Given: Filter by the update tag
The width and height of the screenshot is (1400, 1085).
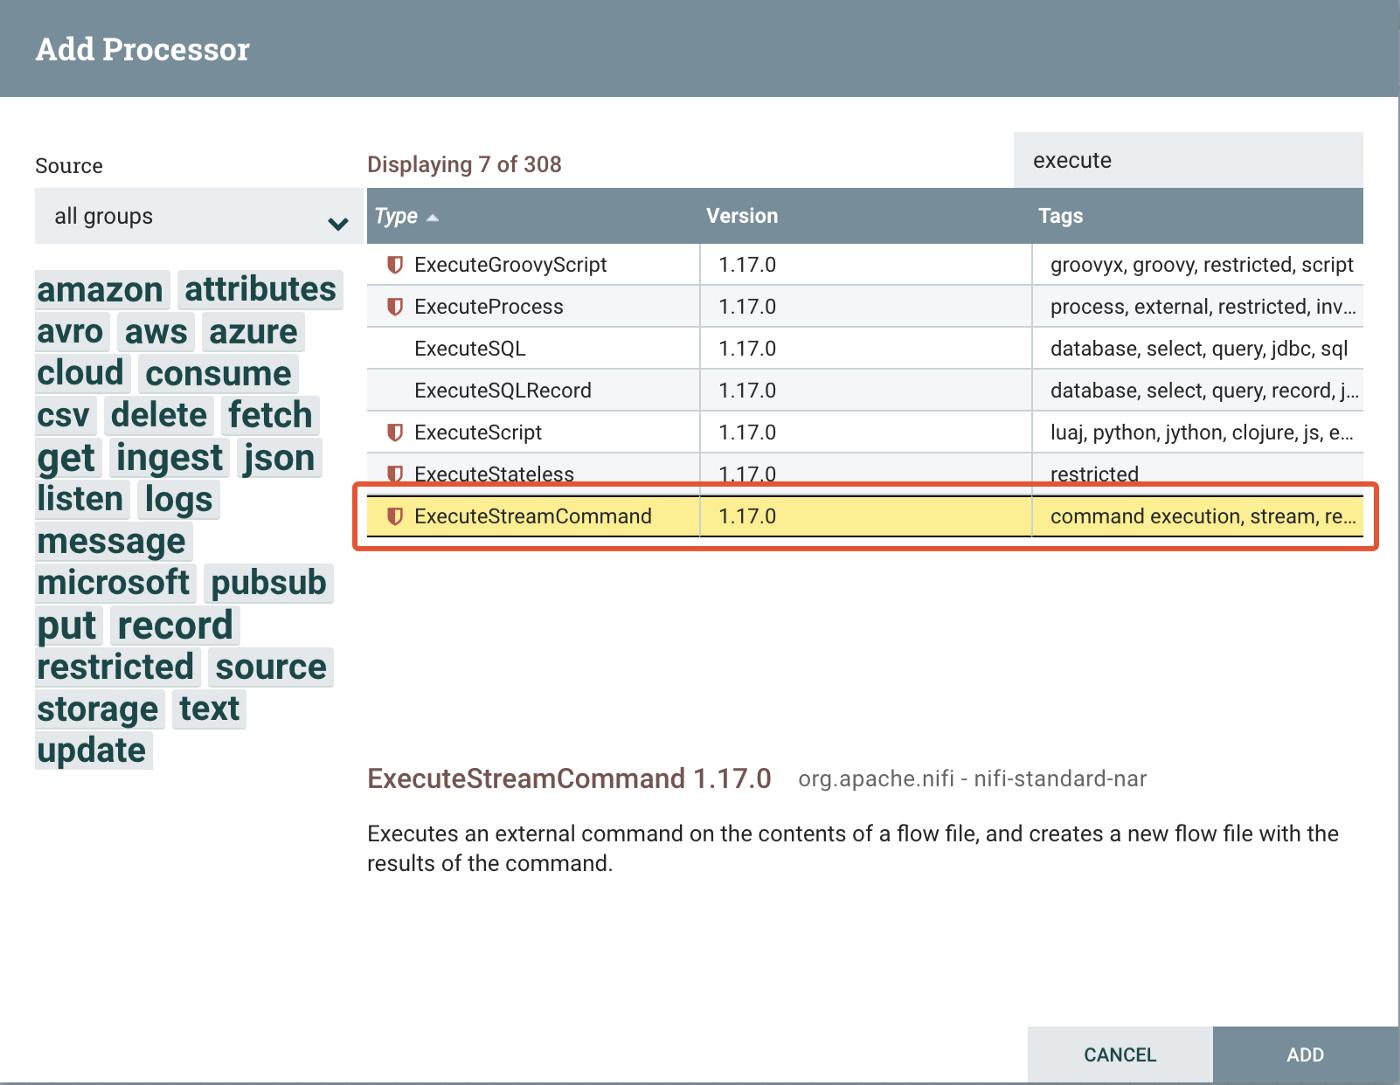Looking at the screenshot, I should (92, 751).
